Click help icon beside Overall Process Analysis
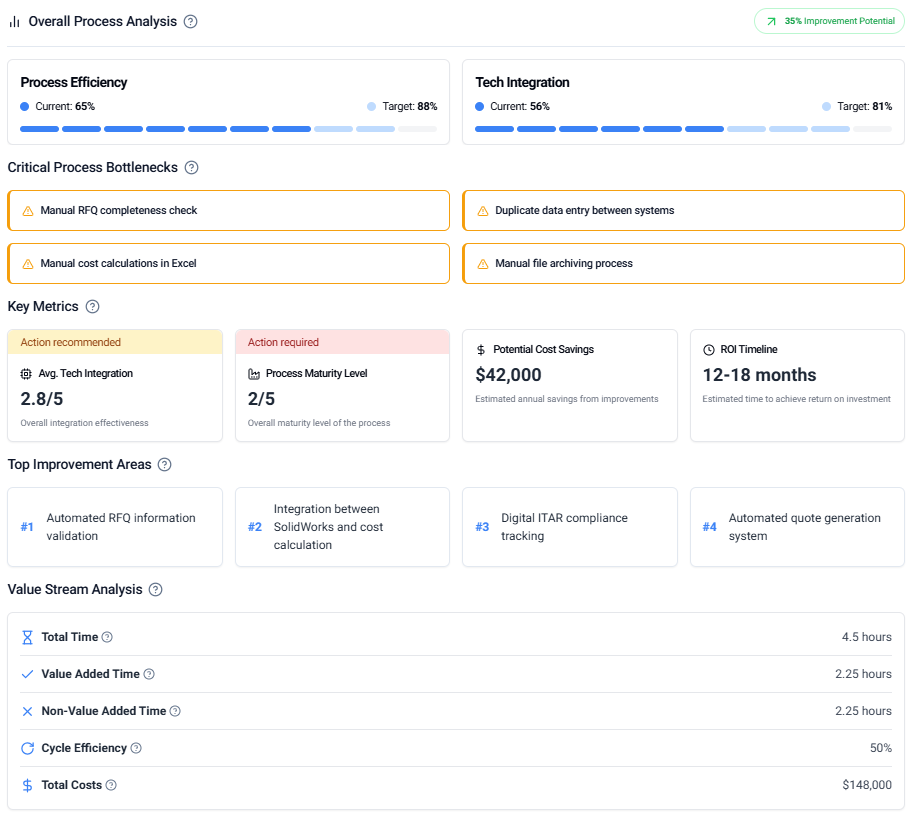 pos(191,22)
